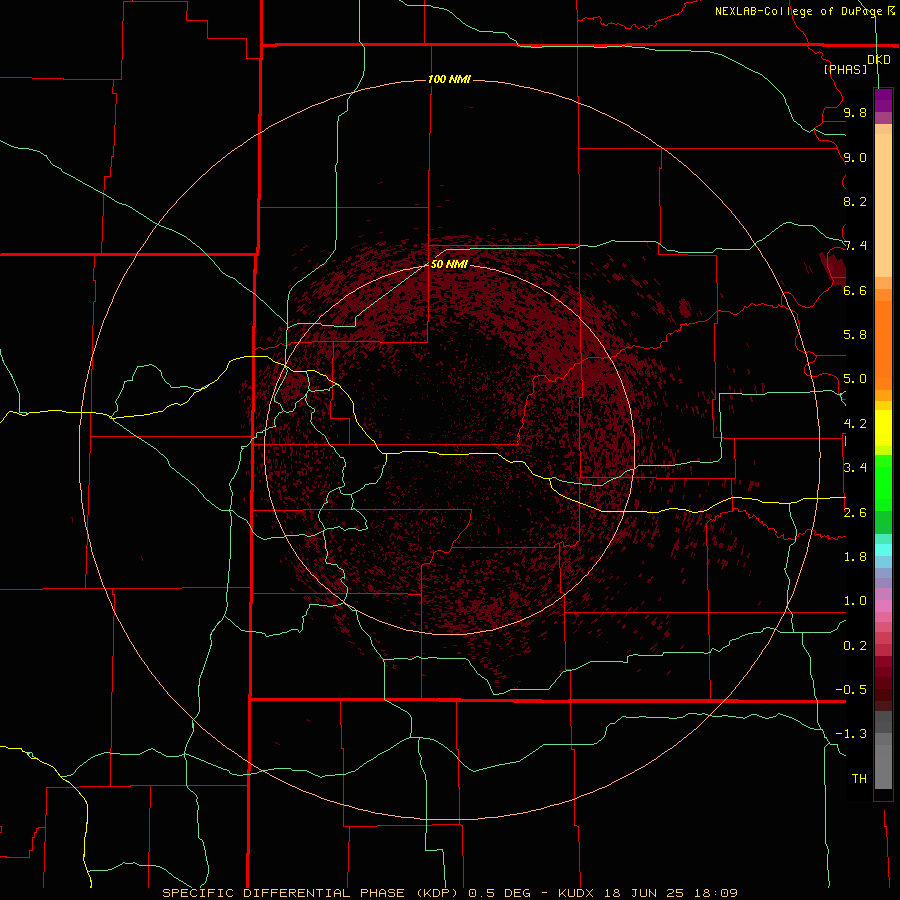Select the 5.8 legend value
The height and width of the screenshot is (900, 900).
click(855, 335)
